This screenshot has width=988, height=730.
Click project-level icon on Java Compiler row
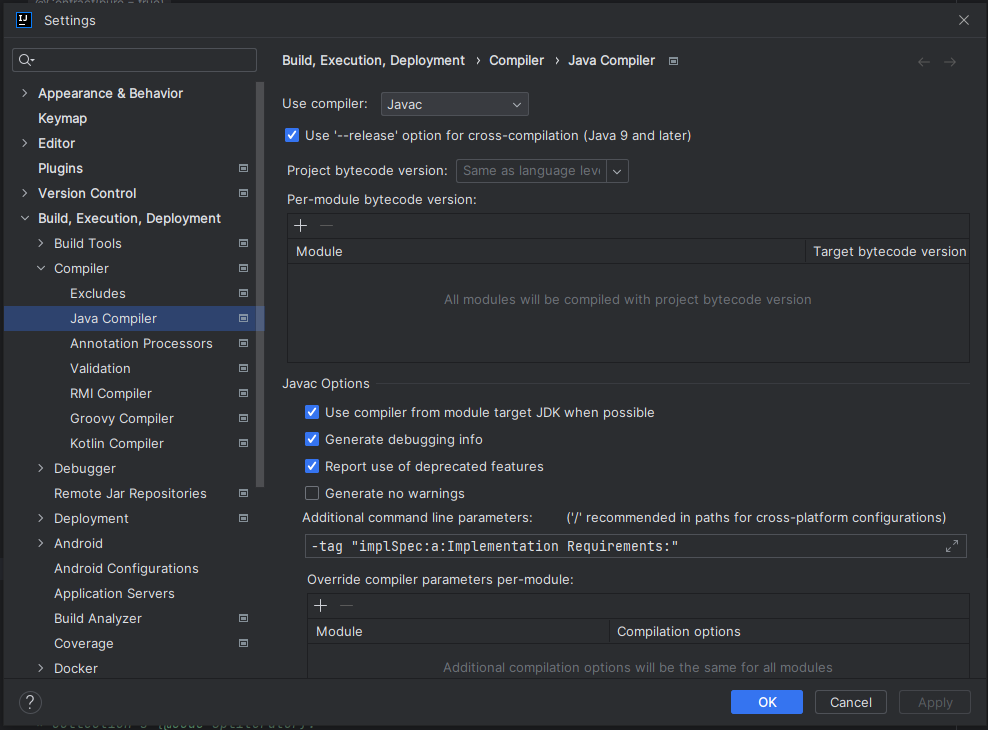[x=243, y=319]
